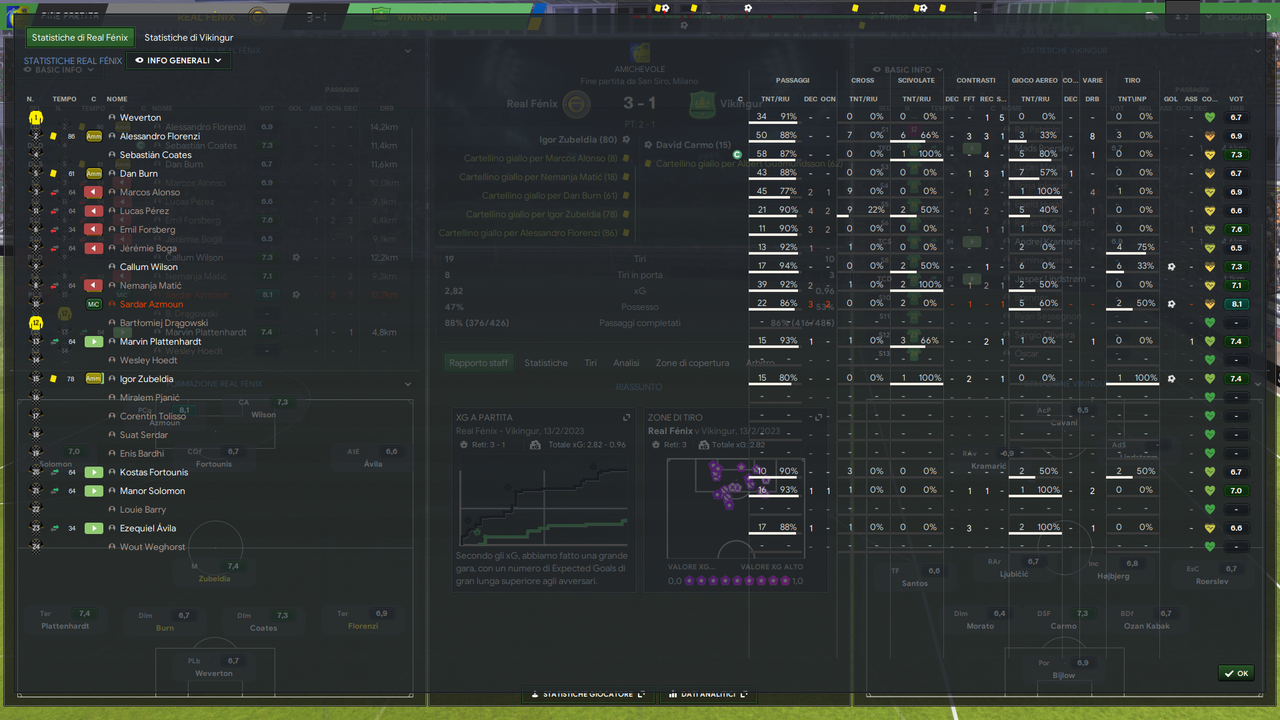Open the Info Generali view dropdown
1280x720 pixels.
point(178,60)
